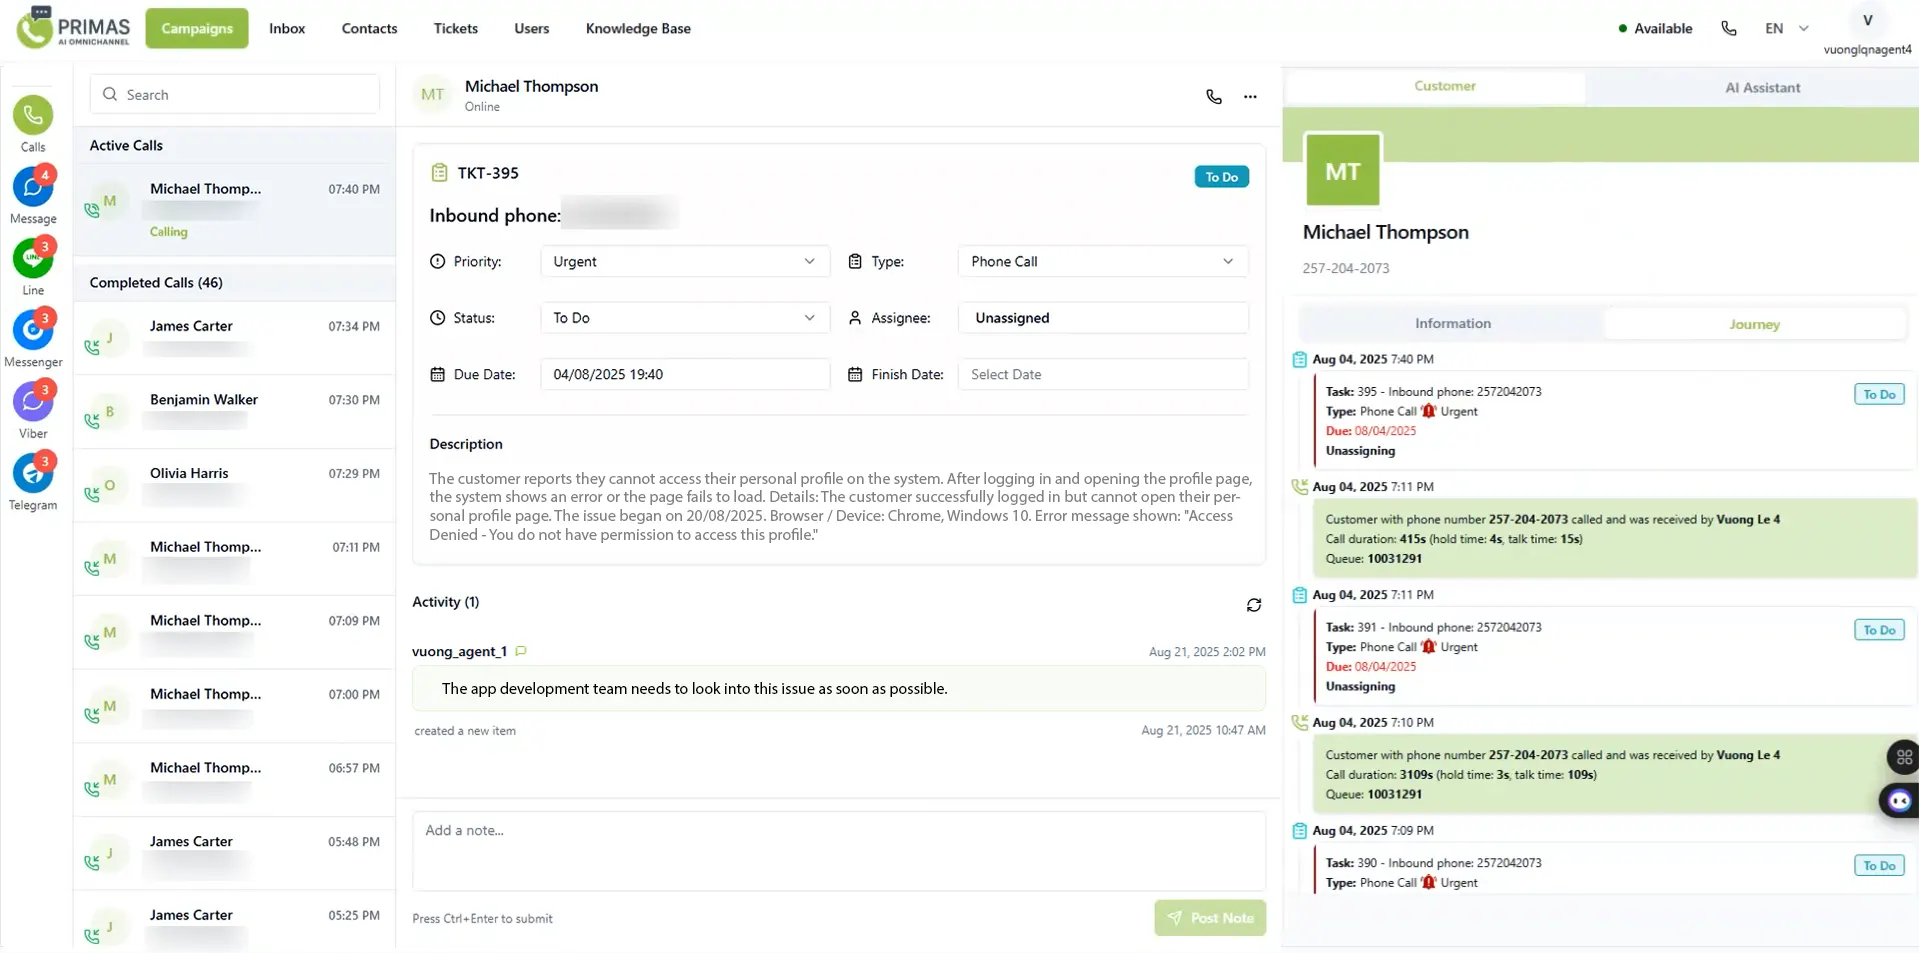Open the Type dropdown showing Phone Call
Viewport: 1919px width, 953px height.
pos(1102,262)
